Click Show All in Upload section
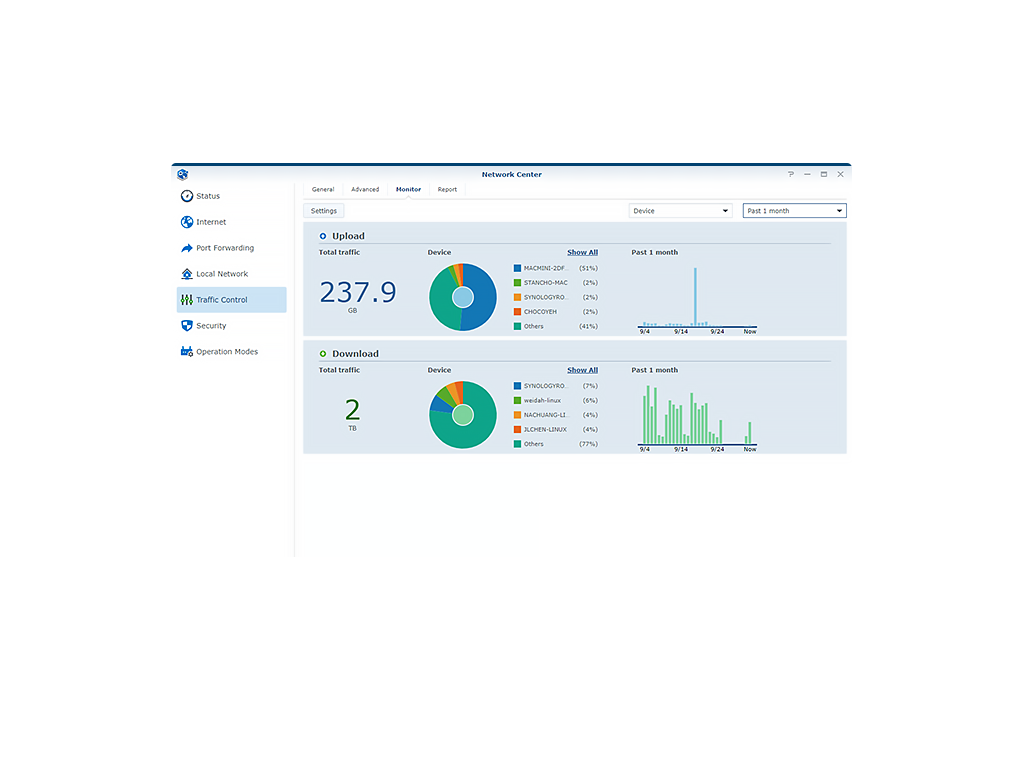1024x768 pixels. pos(583,252)
